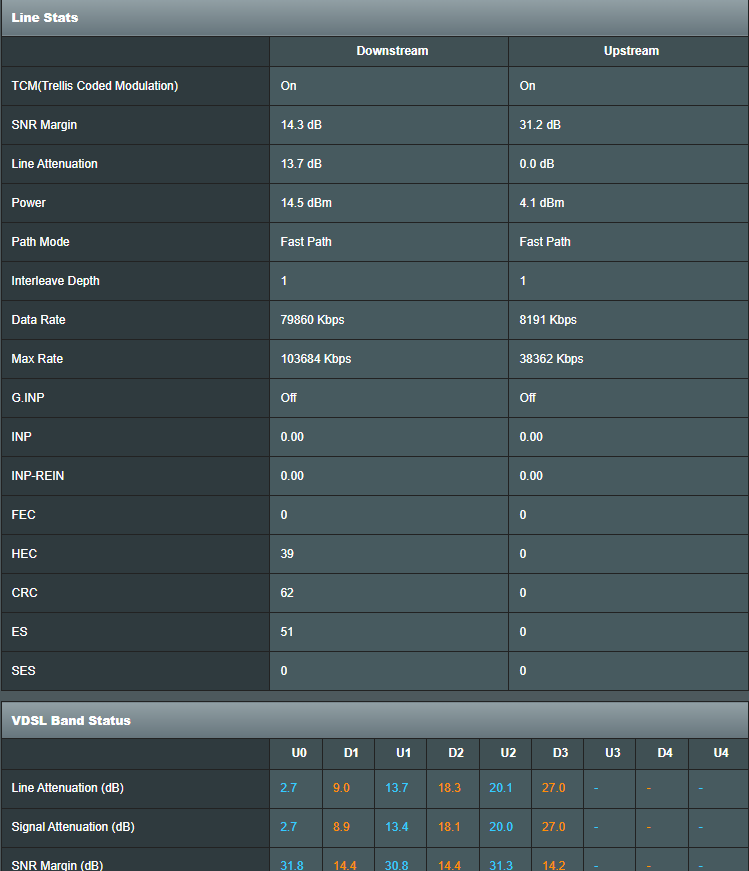
Task: Click the Line Stats section header
Action: 45,18
